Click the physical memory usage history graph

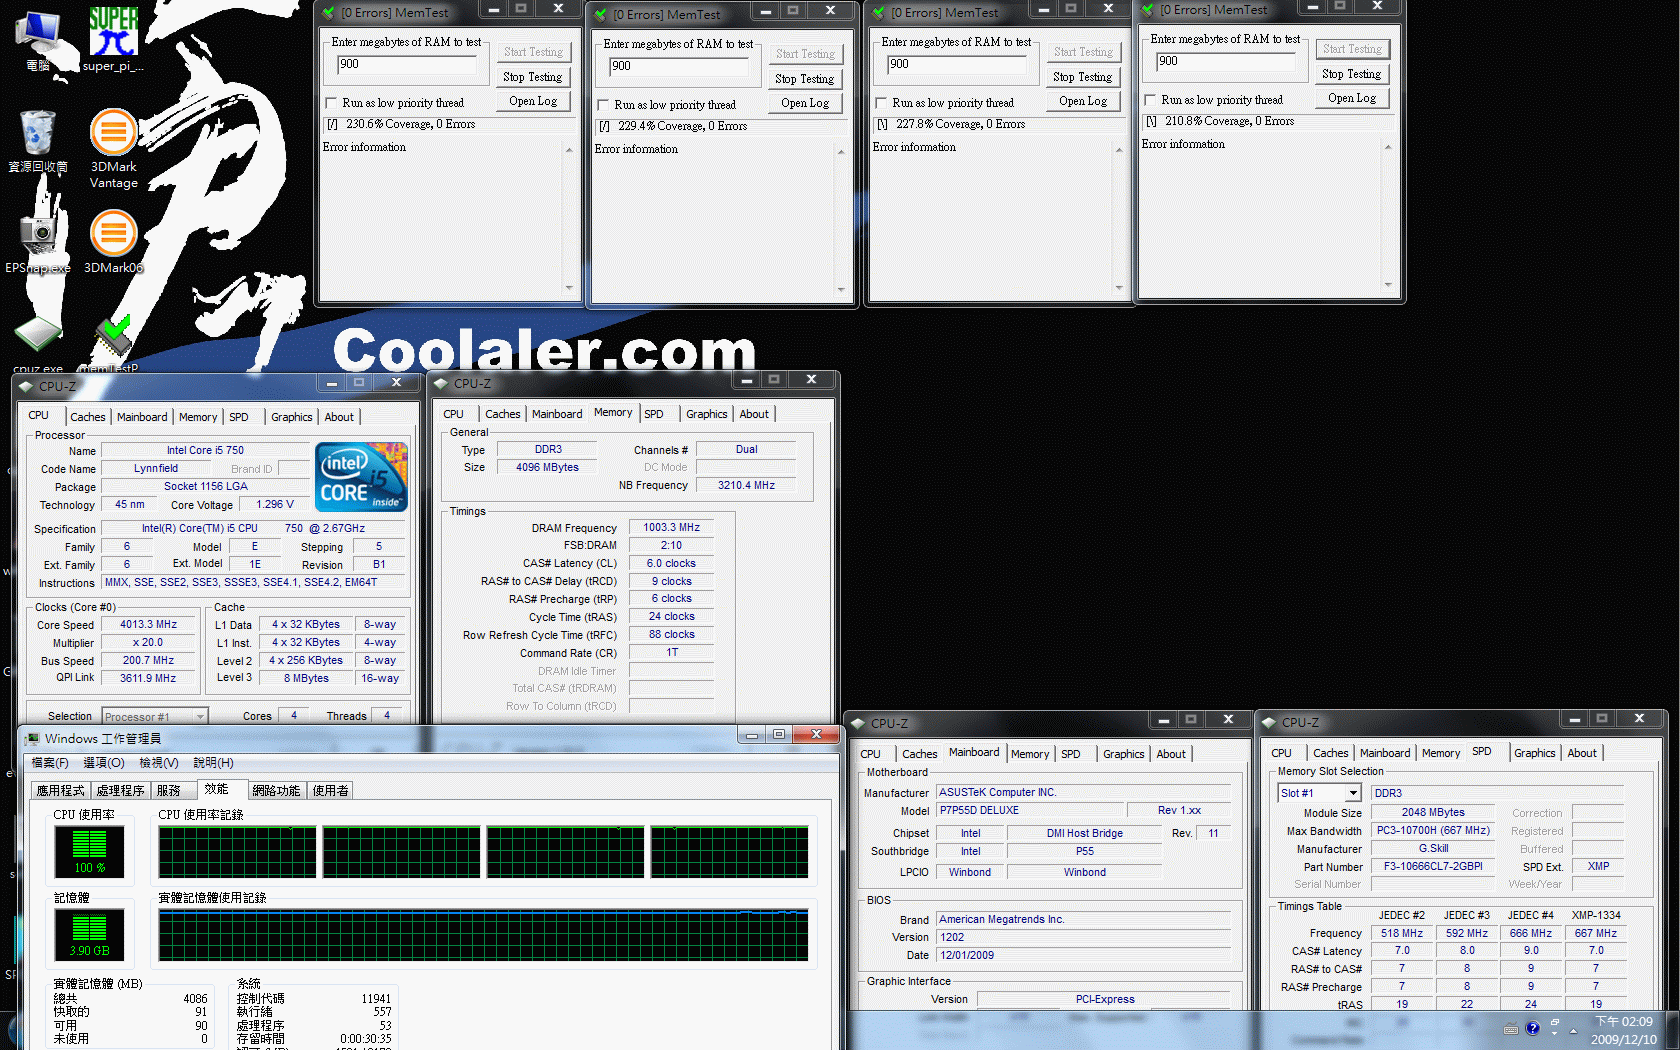click(x=483, y=936)
